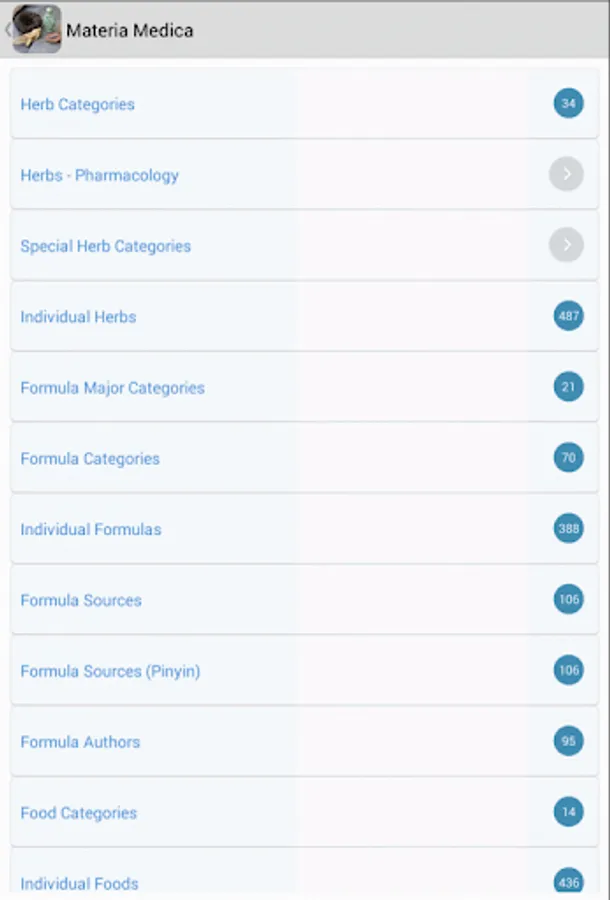This screenshot has height=900, width=610.
Task: Go back using header back arrow
Action: coord(8,30)
